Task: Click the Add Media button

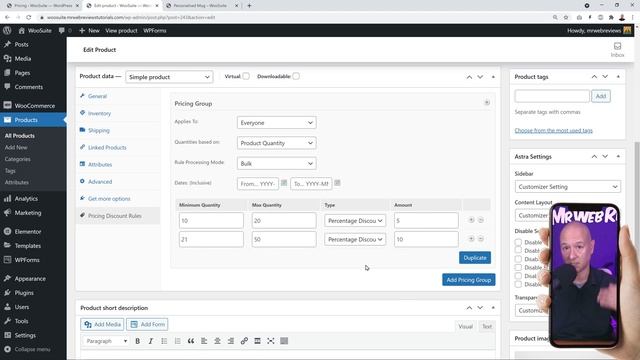Action: point(103,324)
